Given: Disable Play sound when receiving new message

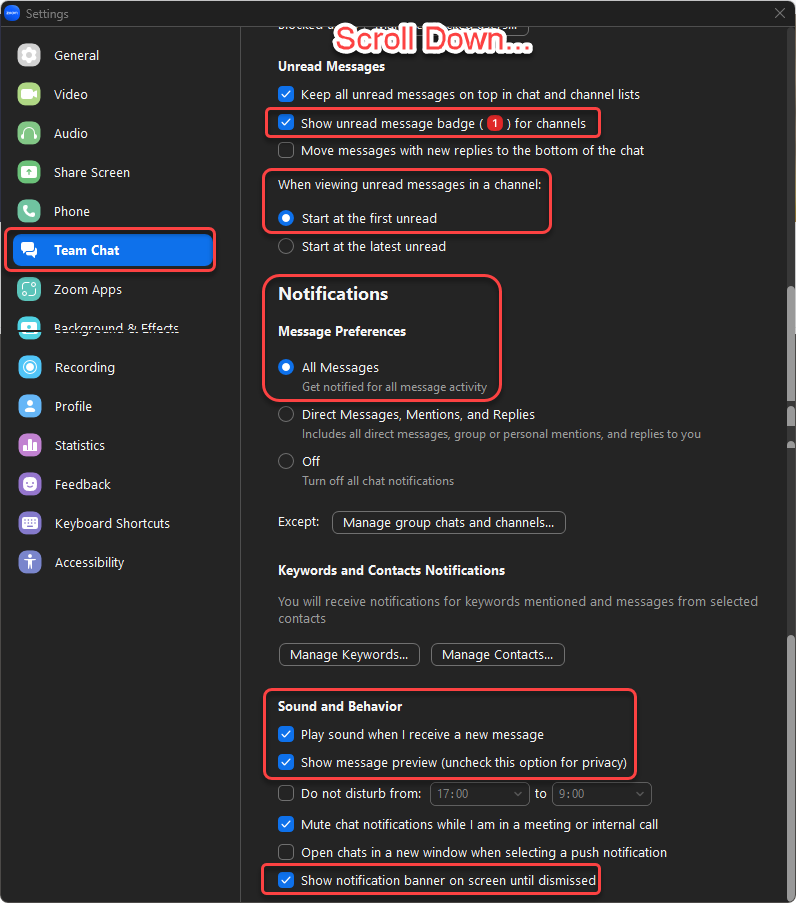Looking at the screenshot, I should [x=286, y=734].
